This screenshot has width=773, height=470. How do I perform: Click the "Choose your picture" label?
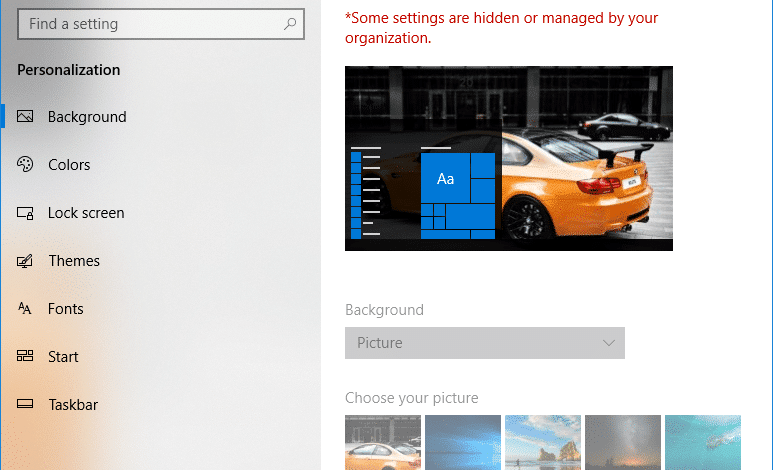412,398
